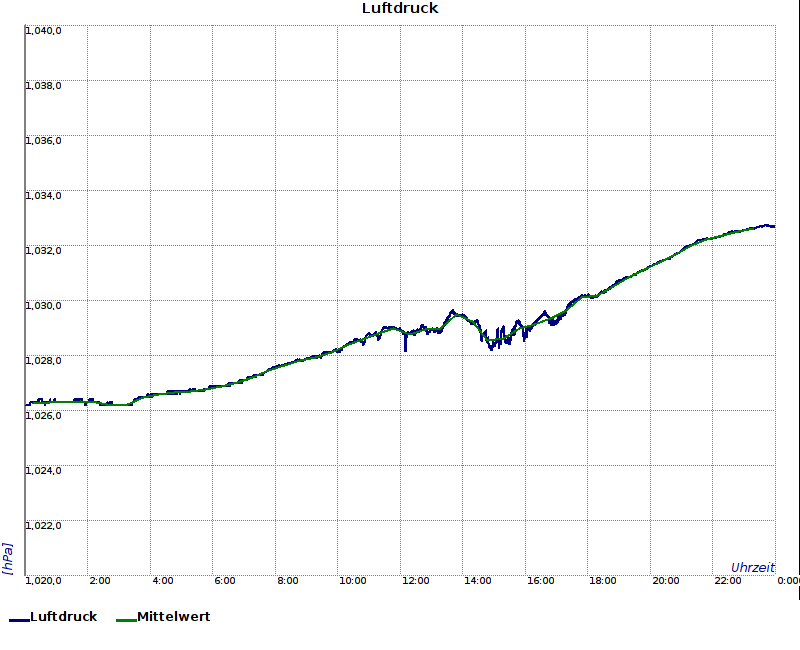Screen dimensions: 800x650
Task: Click the 1,026.0 y-axis value label
Action: coord(44,416)
